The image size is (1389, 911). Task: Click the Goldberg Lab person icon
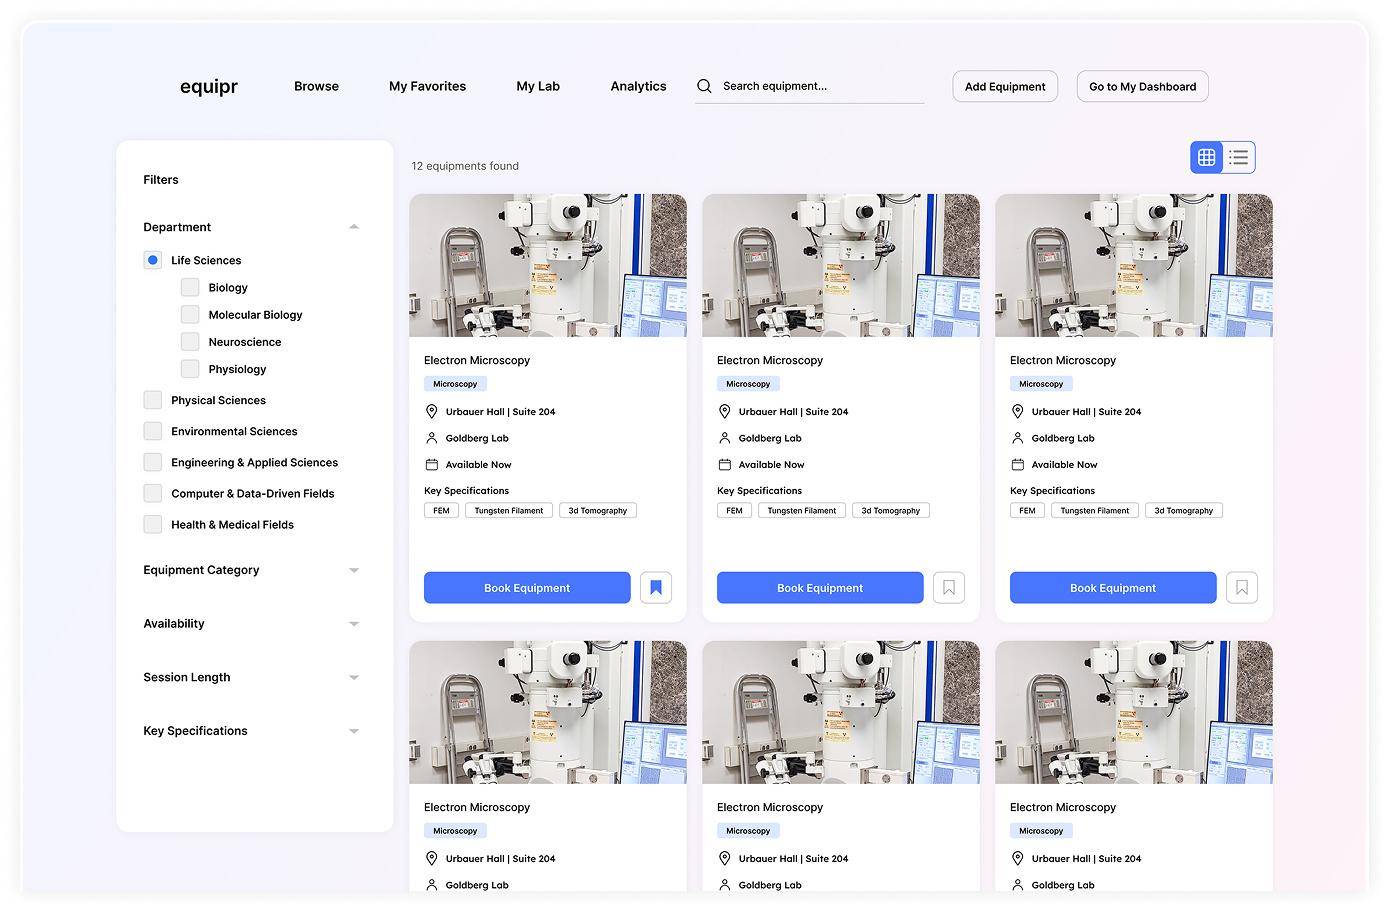(431, 438)
